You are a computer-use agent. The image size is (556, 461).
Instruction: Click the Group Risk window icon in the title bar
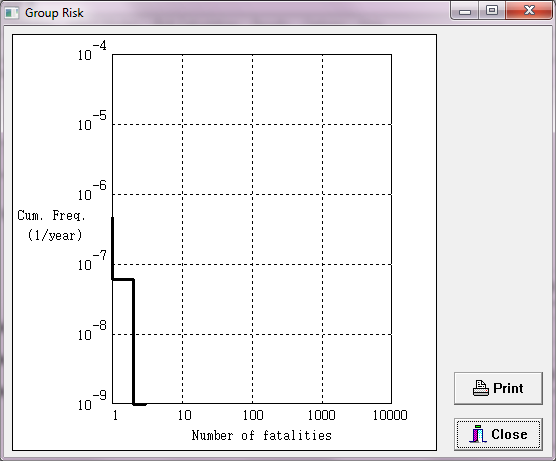pyautogui.click(x=12, y=13)
